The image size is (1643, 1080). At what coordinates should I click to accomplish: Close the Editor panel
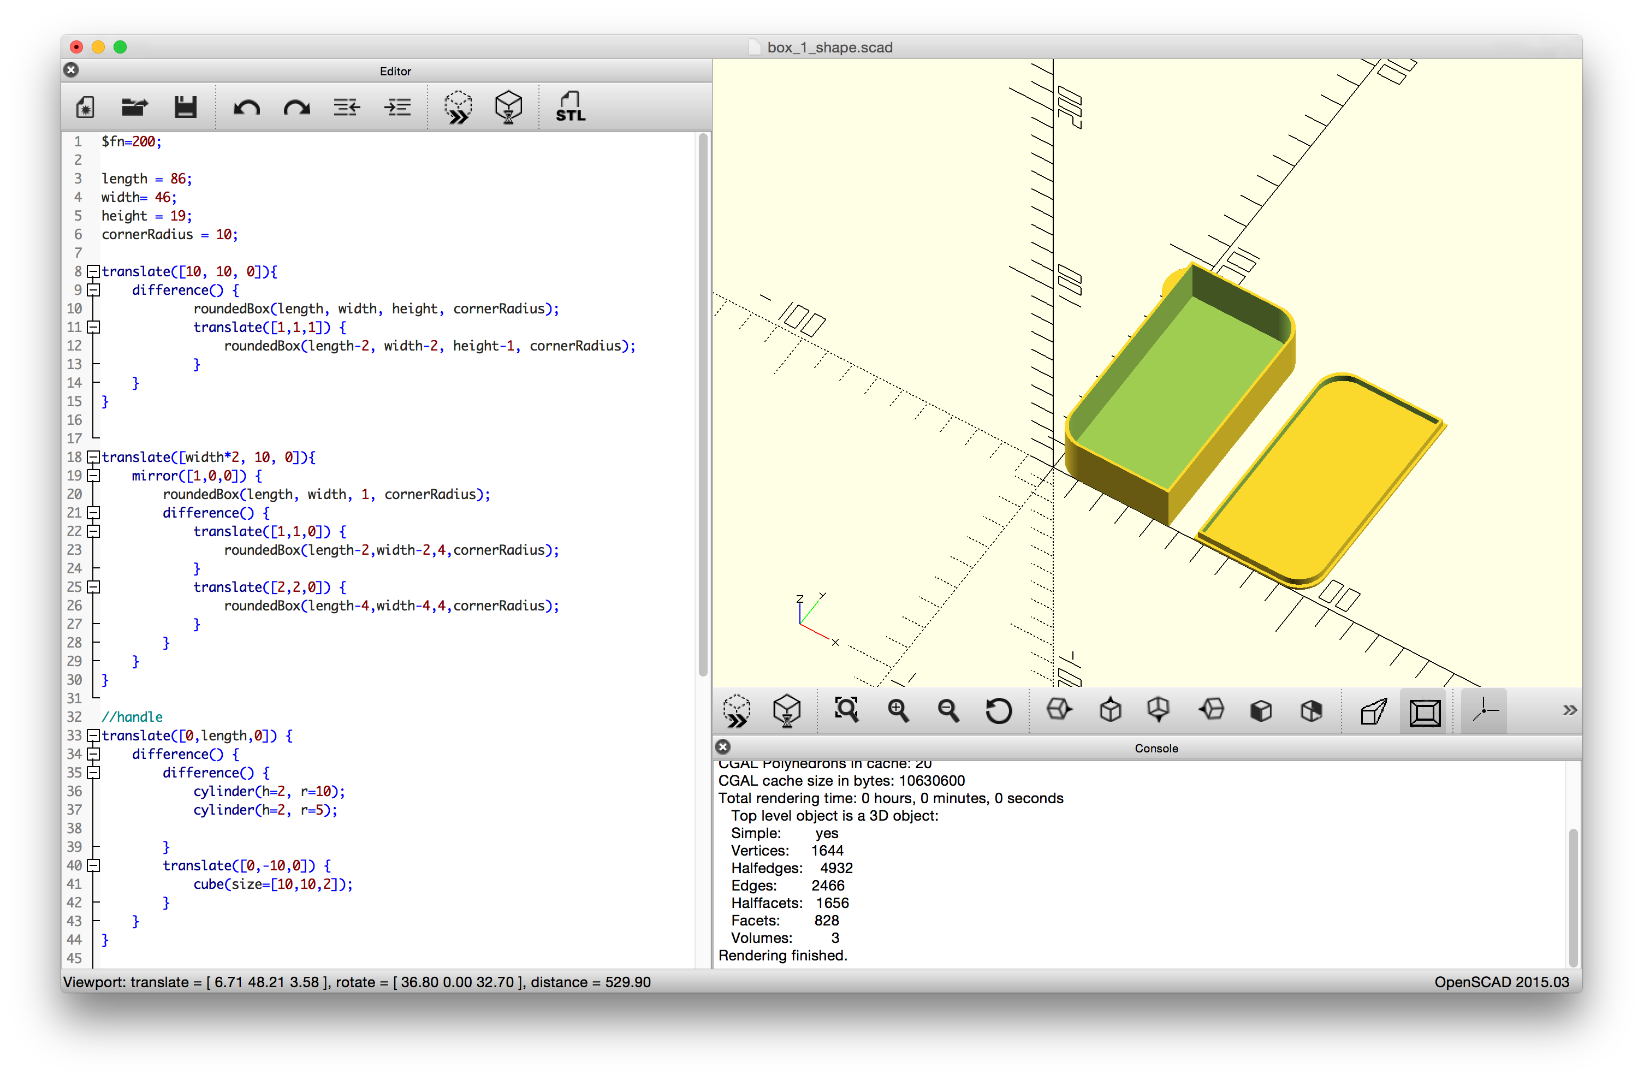click(70, 70)
